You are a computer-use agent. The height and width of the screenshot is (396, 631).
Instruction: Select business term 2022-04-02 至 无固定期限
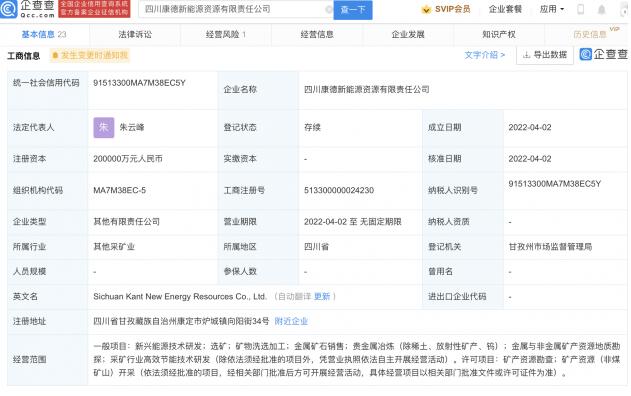click(x=353, y=222)
